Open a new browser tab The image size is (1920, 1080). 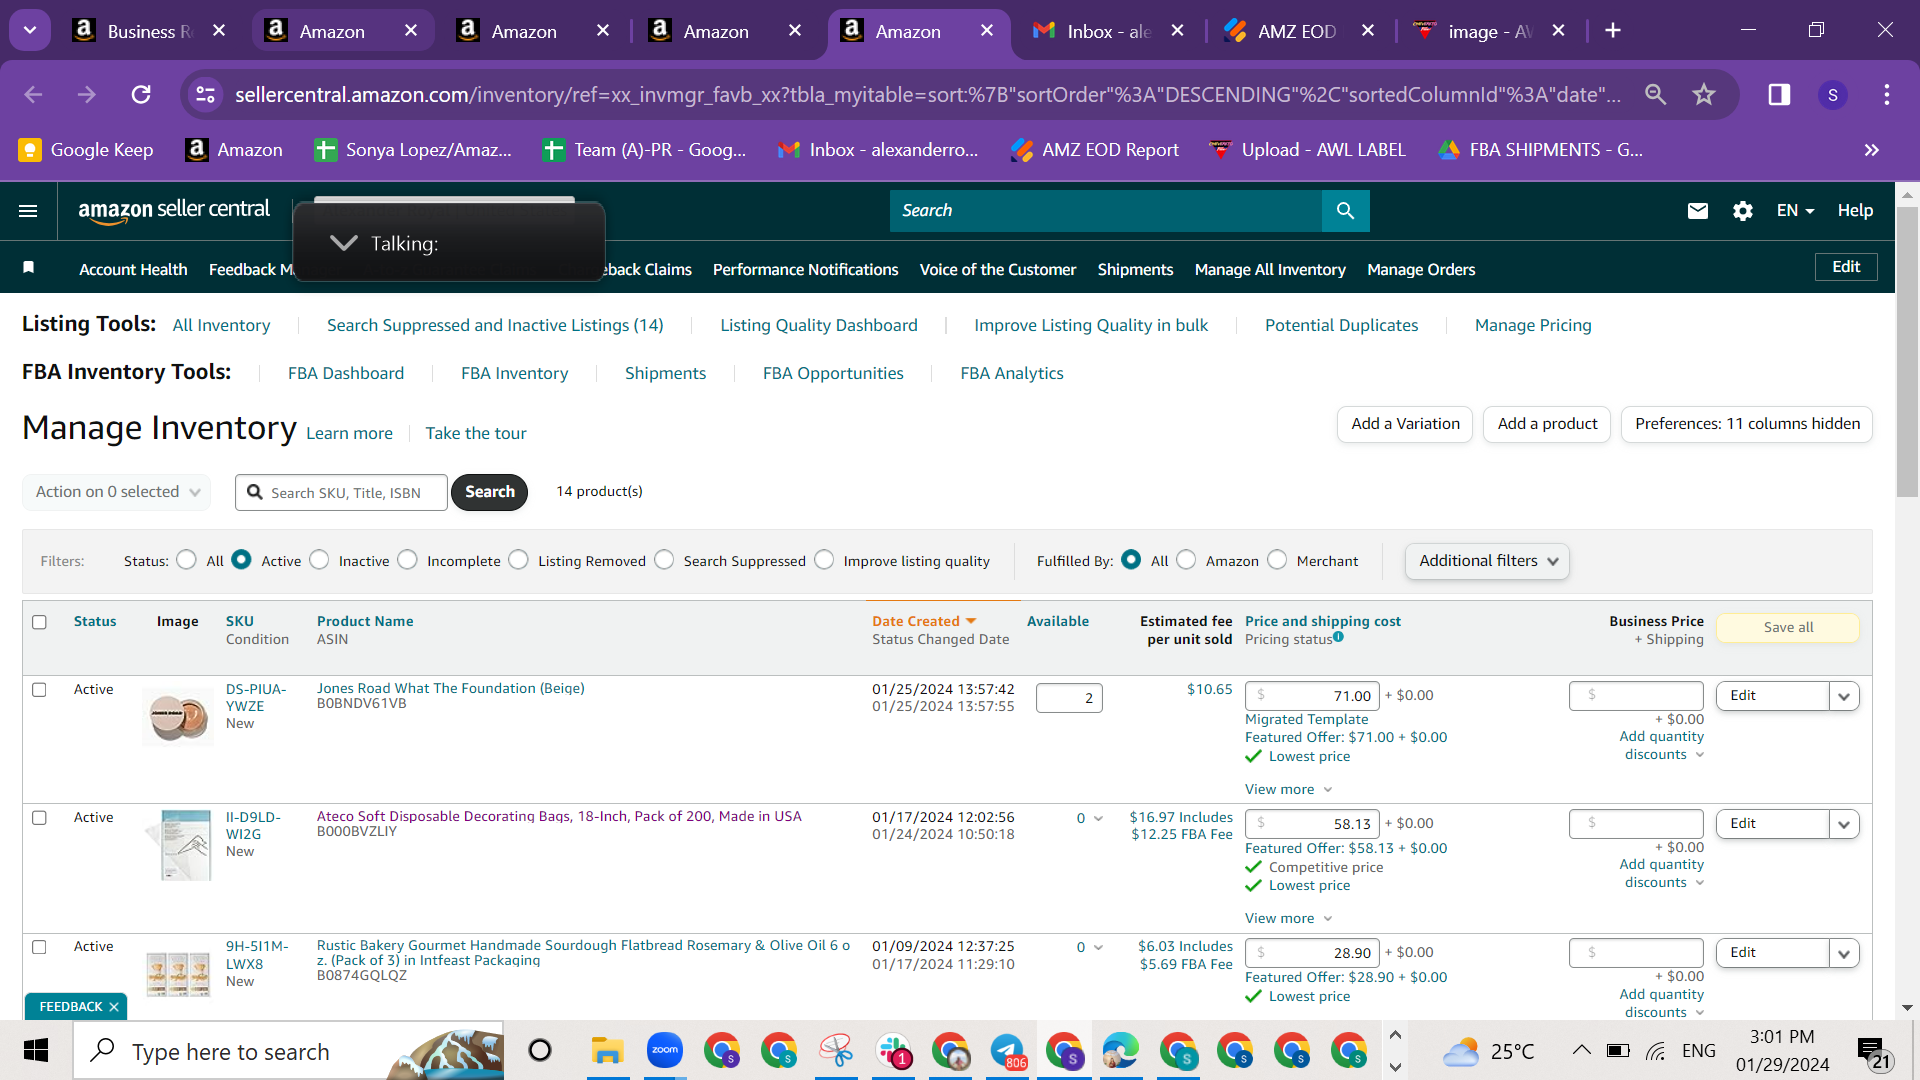point(1613,31)
